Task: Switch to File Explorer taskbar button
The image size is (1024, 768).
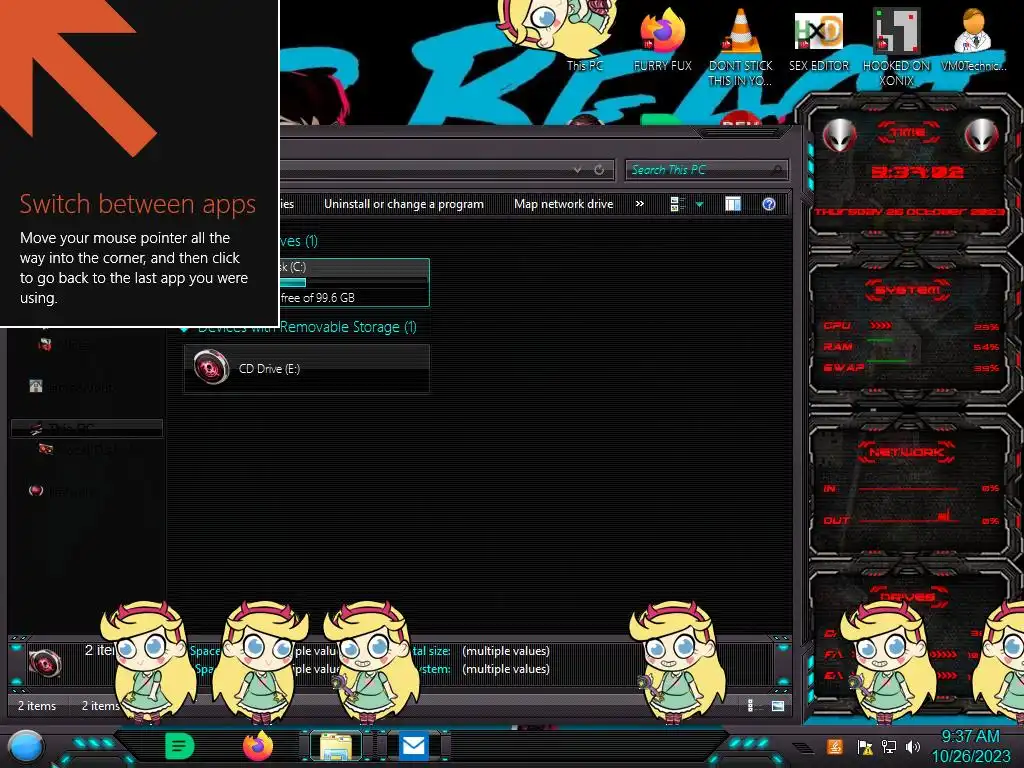Action: 336,746
